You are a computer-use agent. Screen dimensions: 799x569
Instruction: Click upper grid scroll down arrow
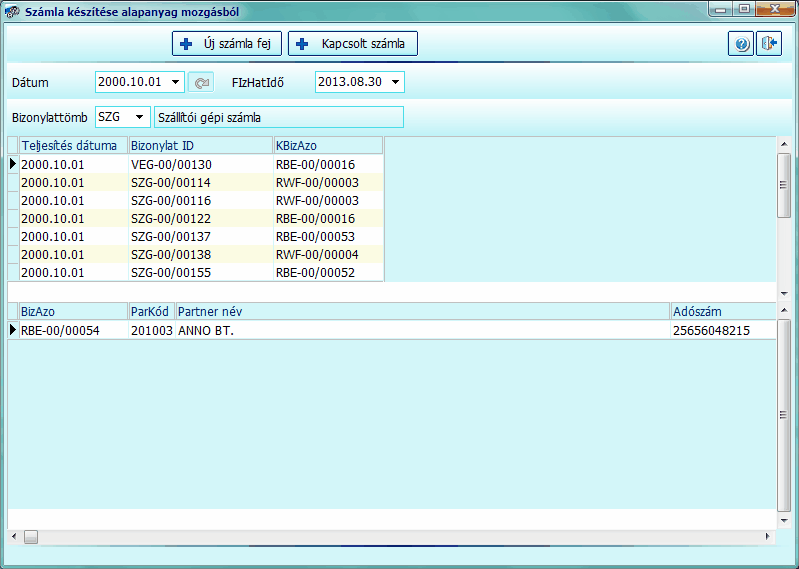coord(784,293)
